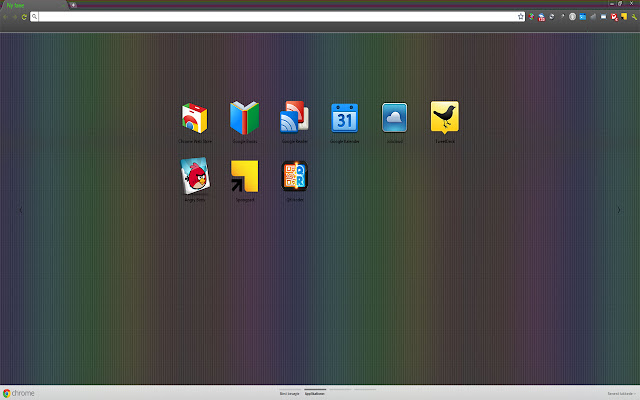Click the screen capture extension icon
The width and height of the screenshot is (640, 400).
[603, 17]
